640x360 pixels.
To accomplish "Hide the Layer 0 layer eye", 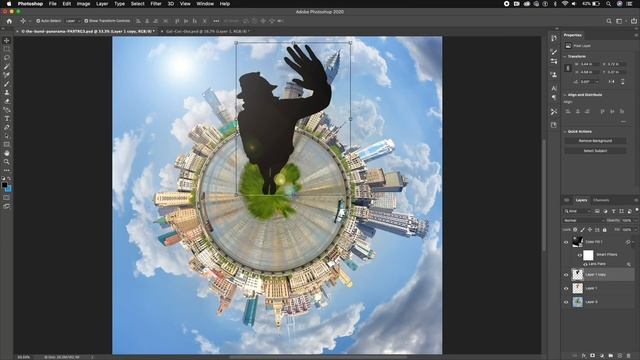I will [566, 302].
